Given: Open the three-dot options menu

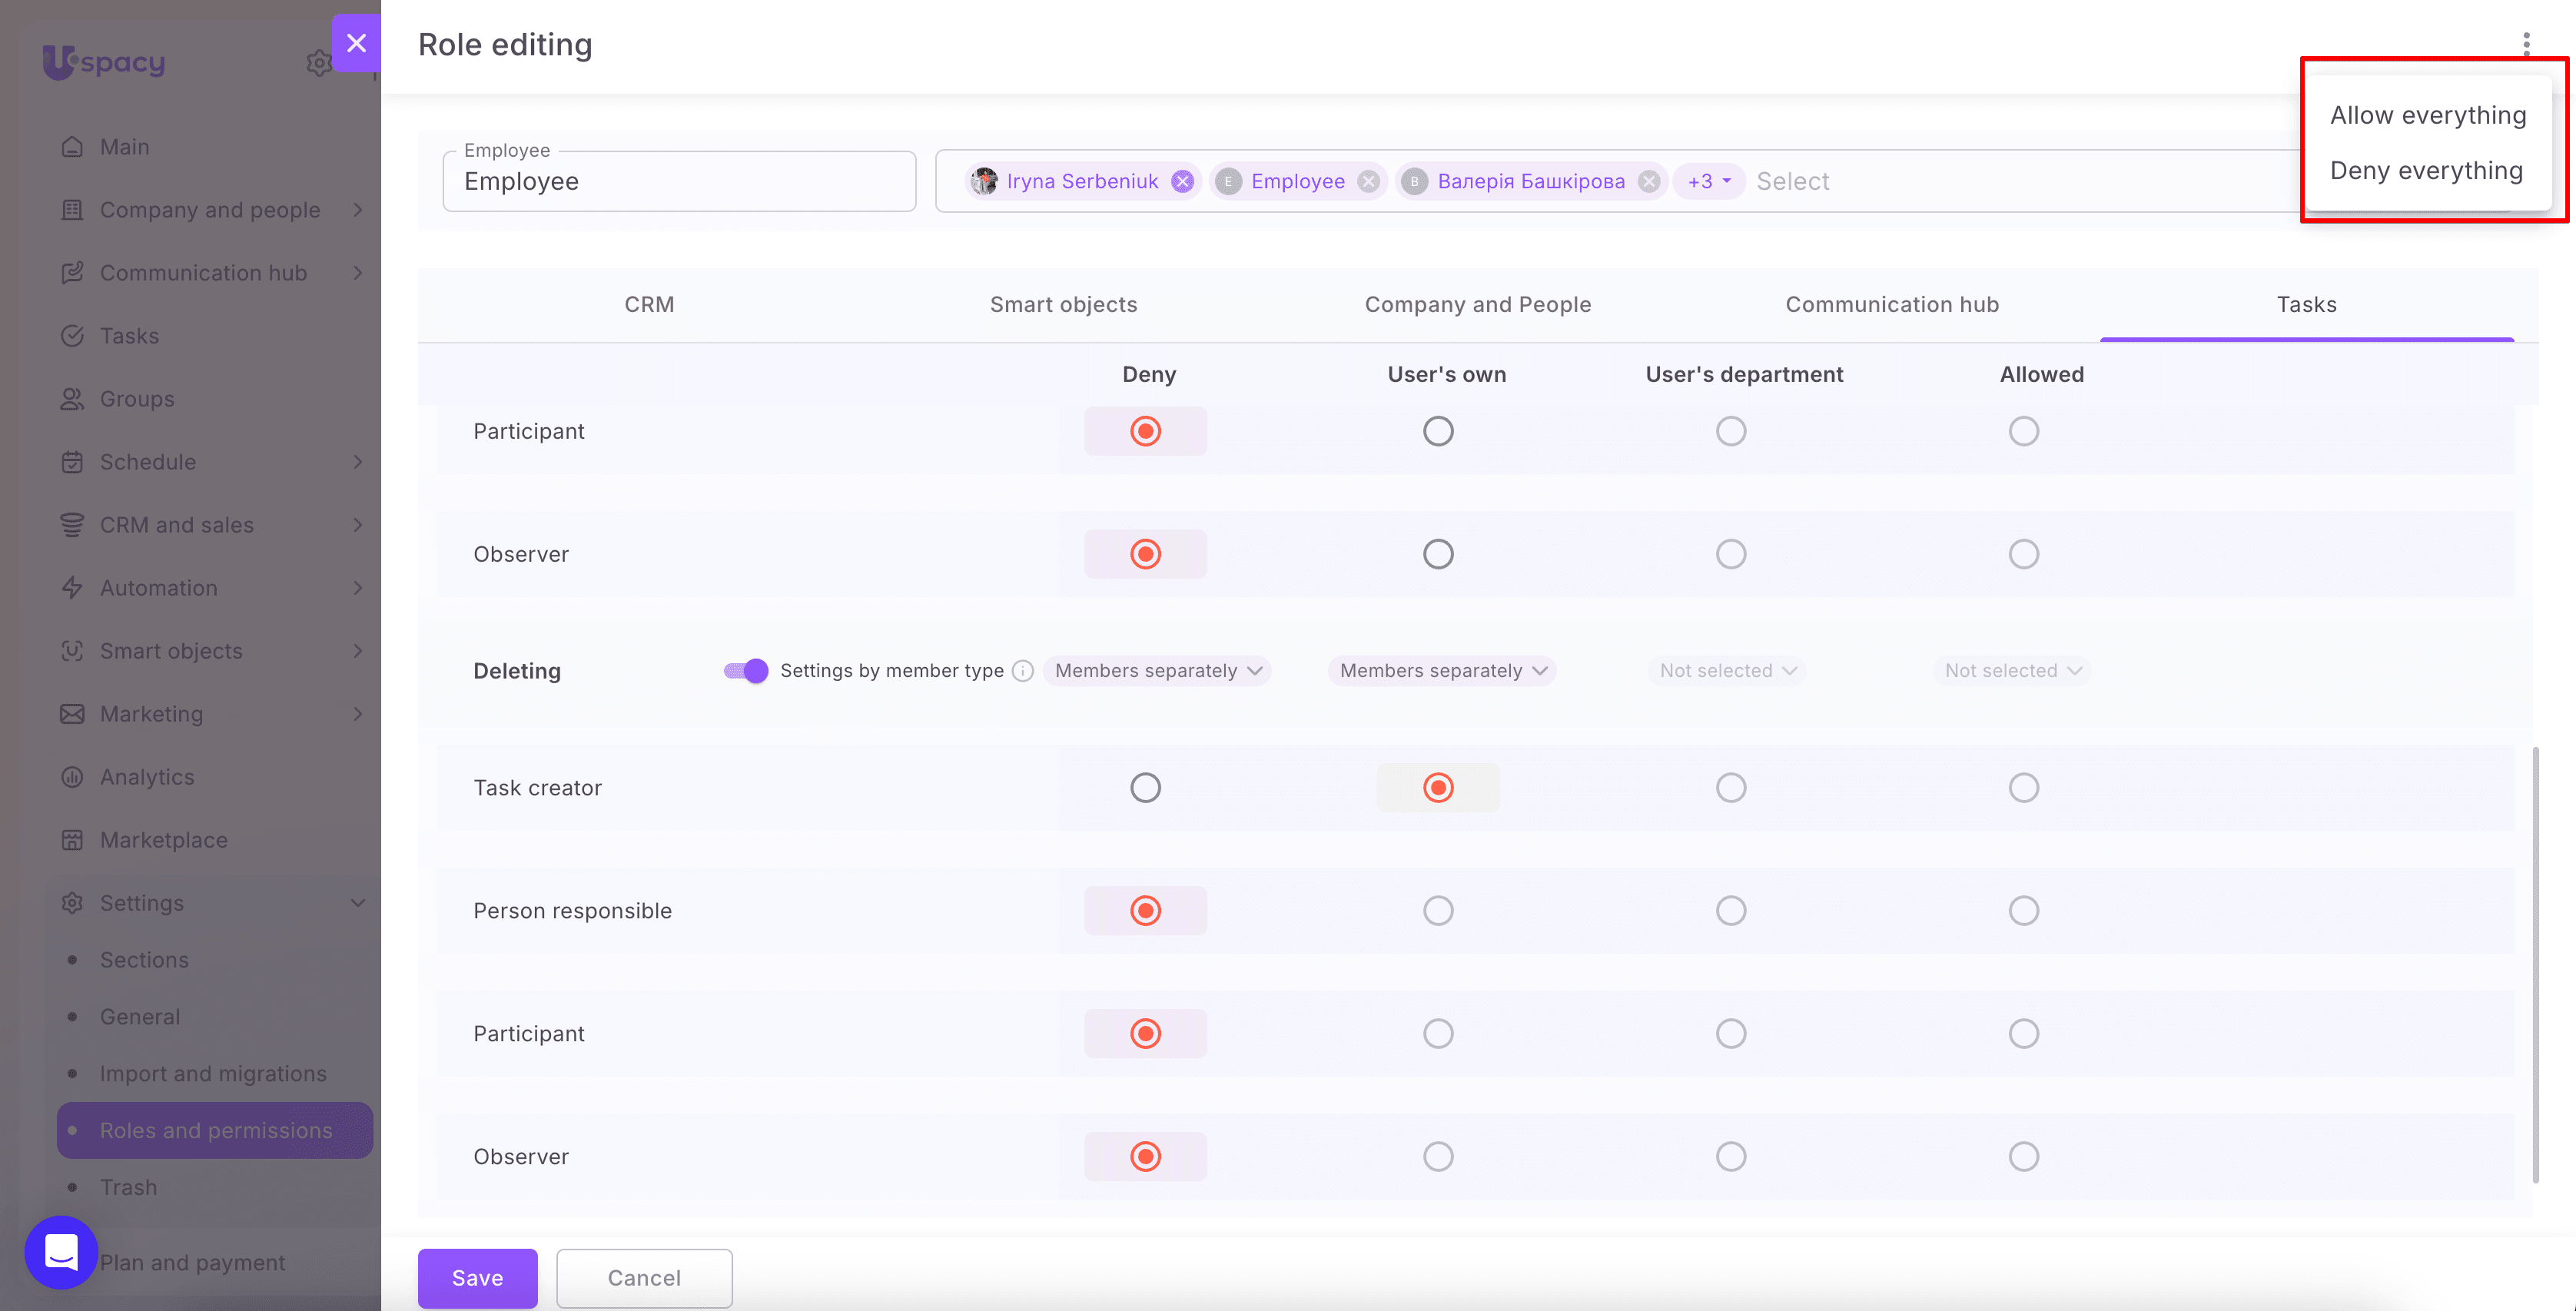Looking at the screenshot, I should tap(2526, 43).
